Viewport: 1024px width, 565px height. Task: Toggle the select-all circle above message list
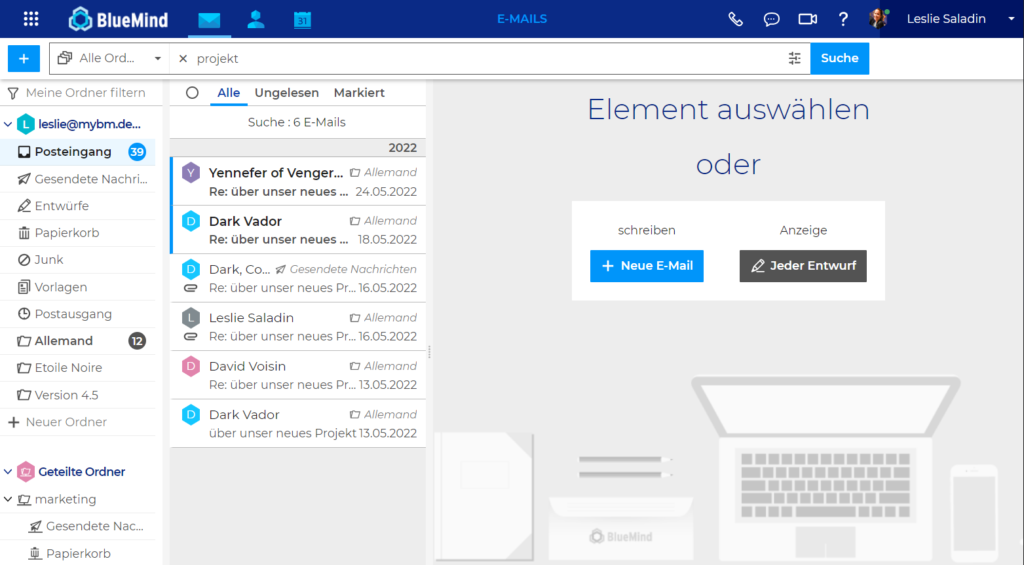coord(192,93)
